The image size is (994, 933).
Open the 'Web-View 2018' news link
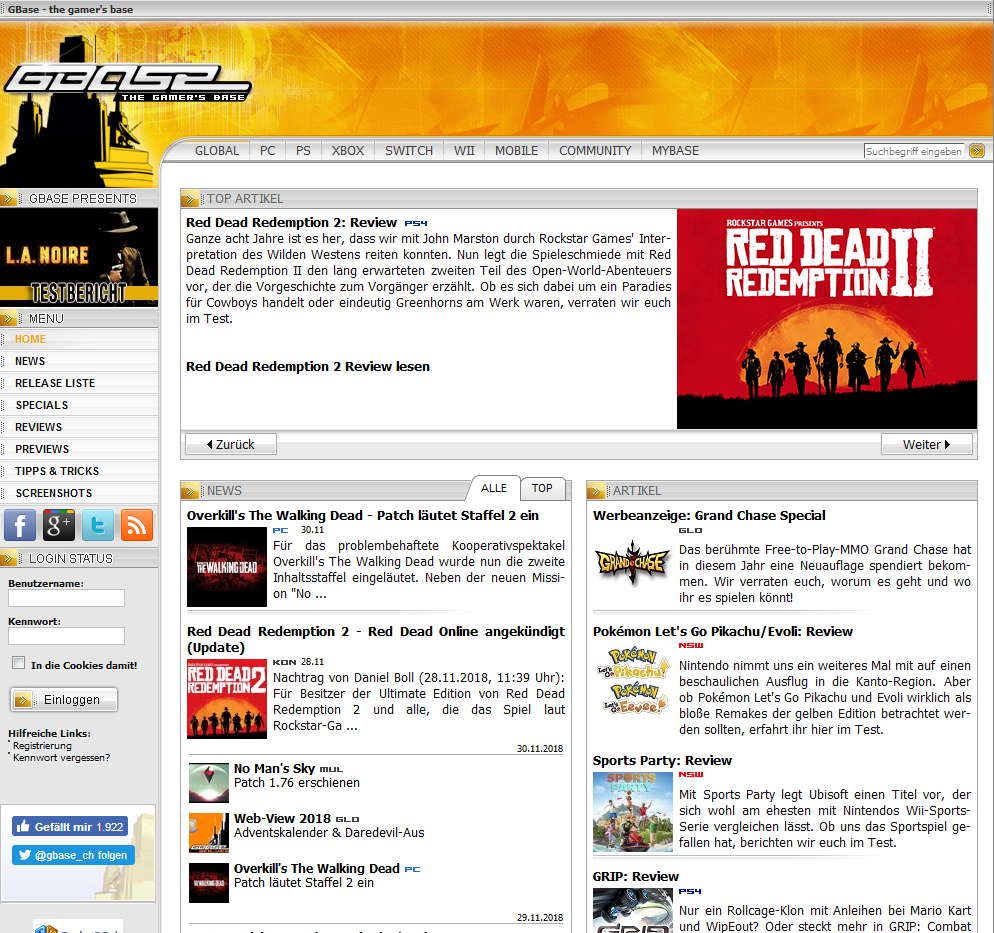[x=282, y=818]
